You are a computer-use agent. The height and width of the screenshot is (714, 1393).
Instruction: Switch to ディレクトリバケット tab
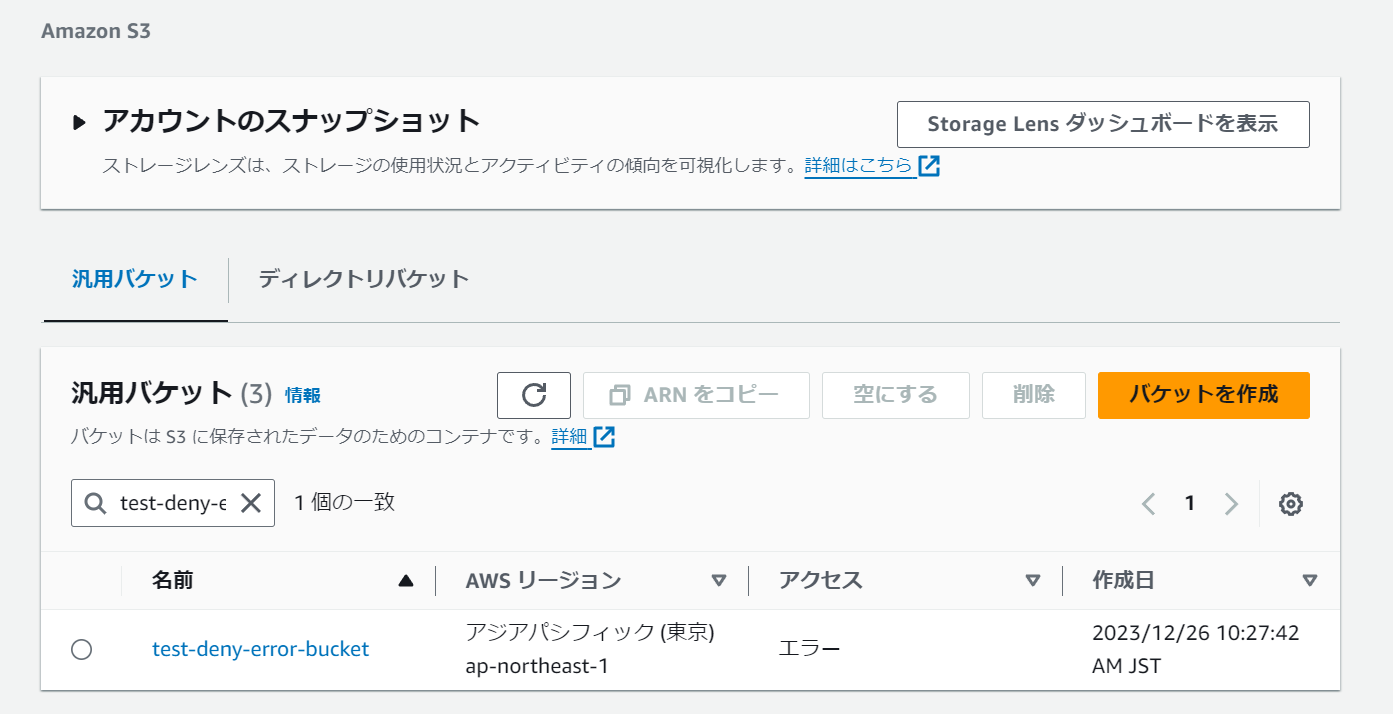tap(364, 279)
